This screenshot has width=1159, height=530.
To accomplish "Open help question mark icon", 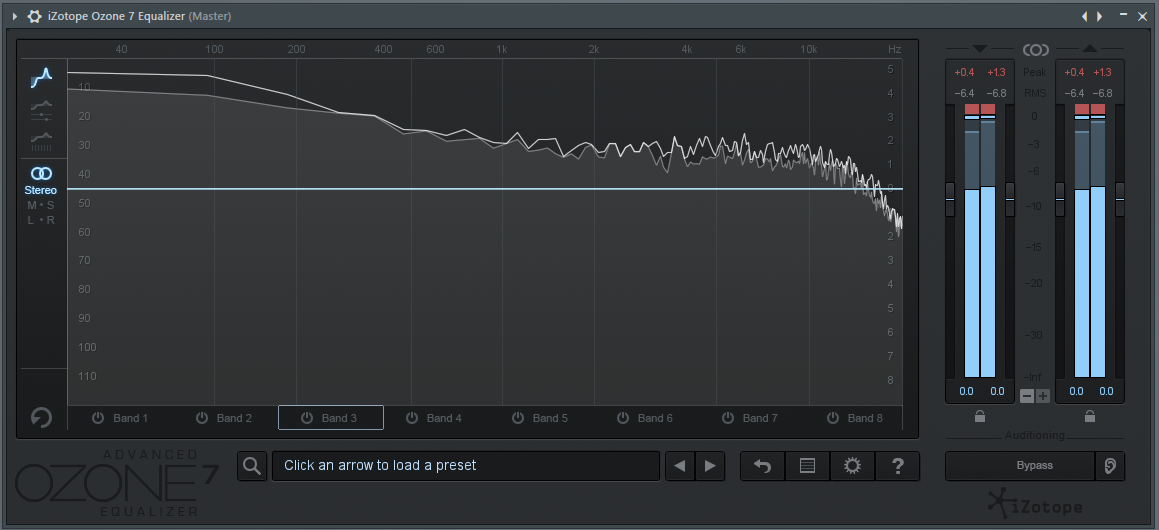I will point(897,466).
